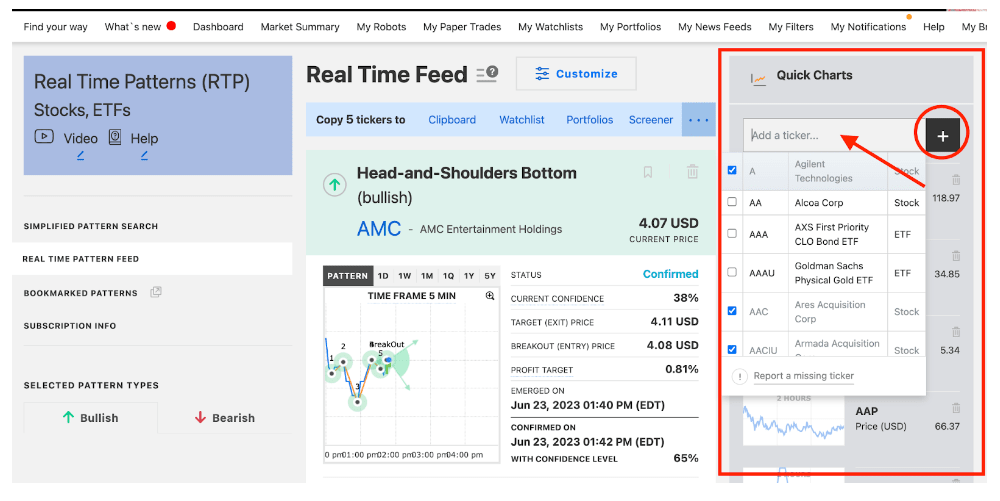1000x501 pixels.
Task: Zoom the pattern chart with magnifier icon
Action: 490,296
